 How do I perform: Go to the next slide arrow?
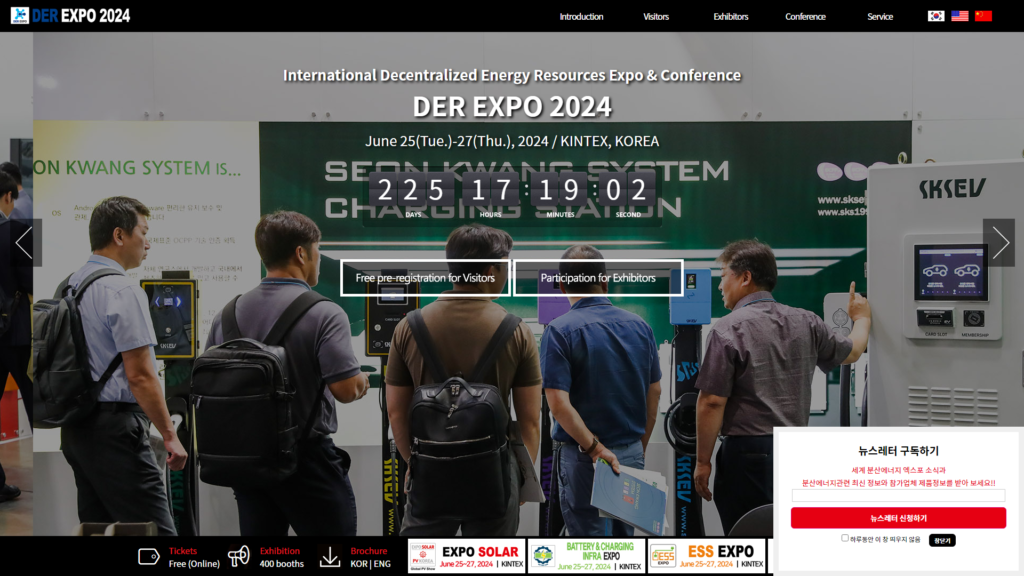[x=999, y=242]
